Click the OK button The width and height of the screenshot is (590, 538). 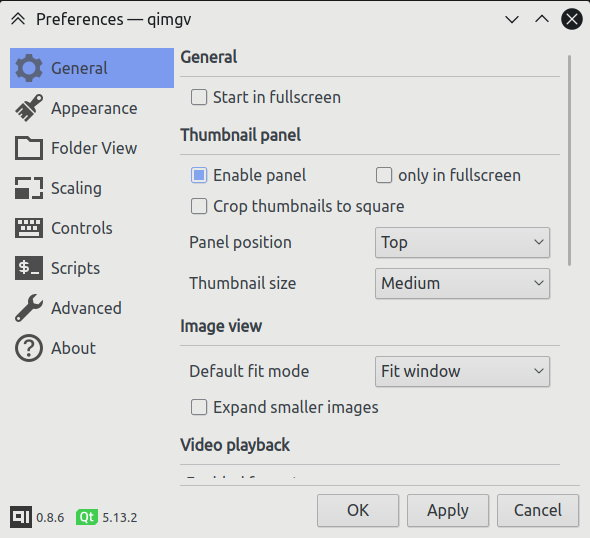click(358, 511)
